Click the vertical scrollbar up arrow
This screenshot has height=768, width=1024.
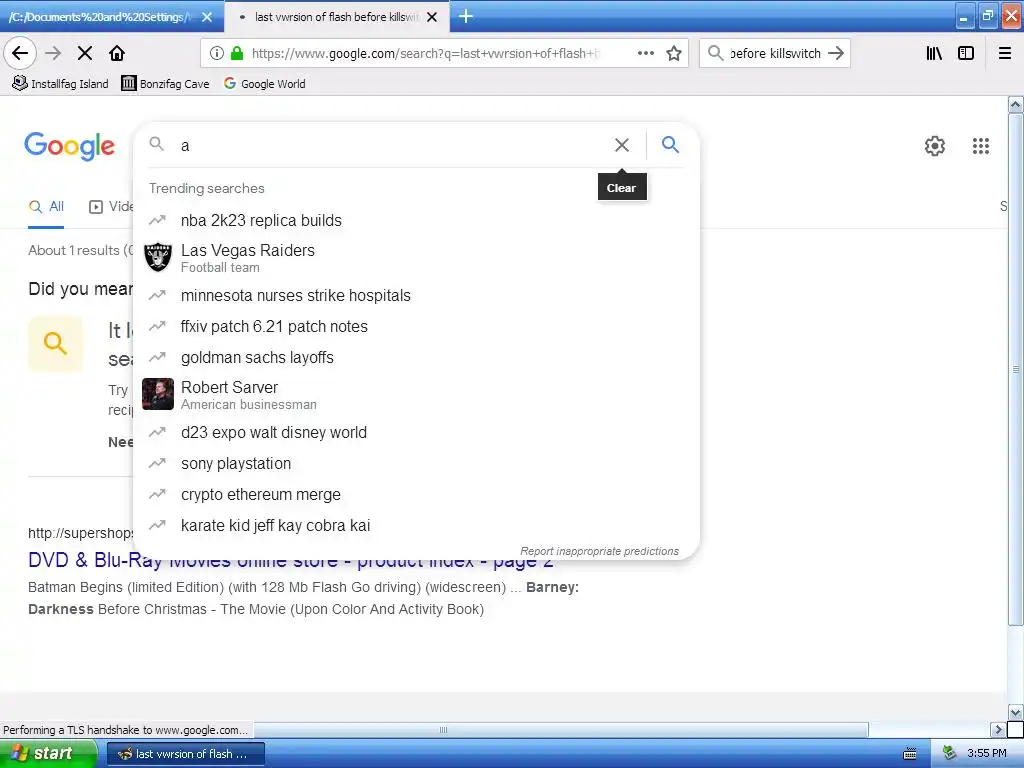coord(1016,104)
